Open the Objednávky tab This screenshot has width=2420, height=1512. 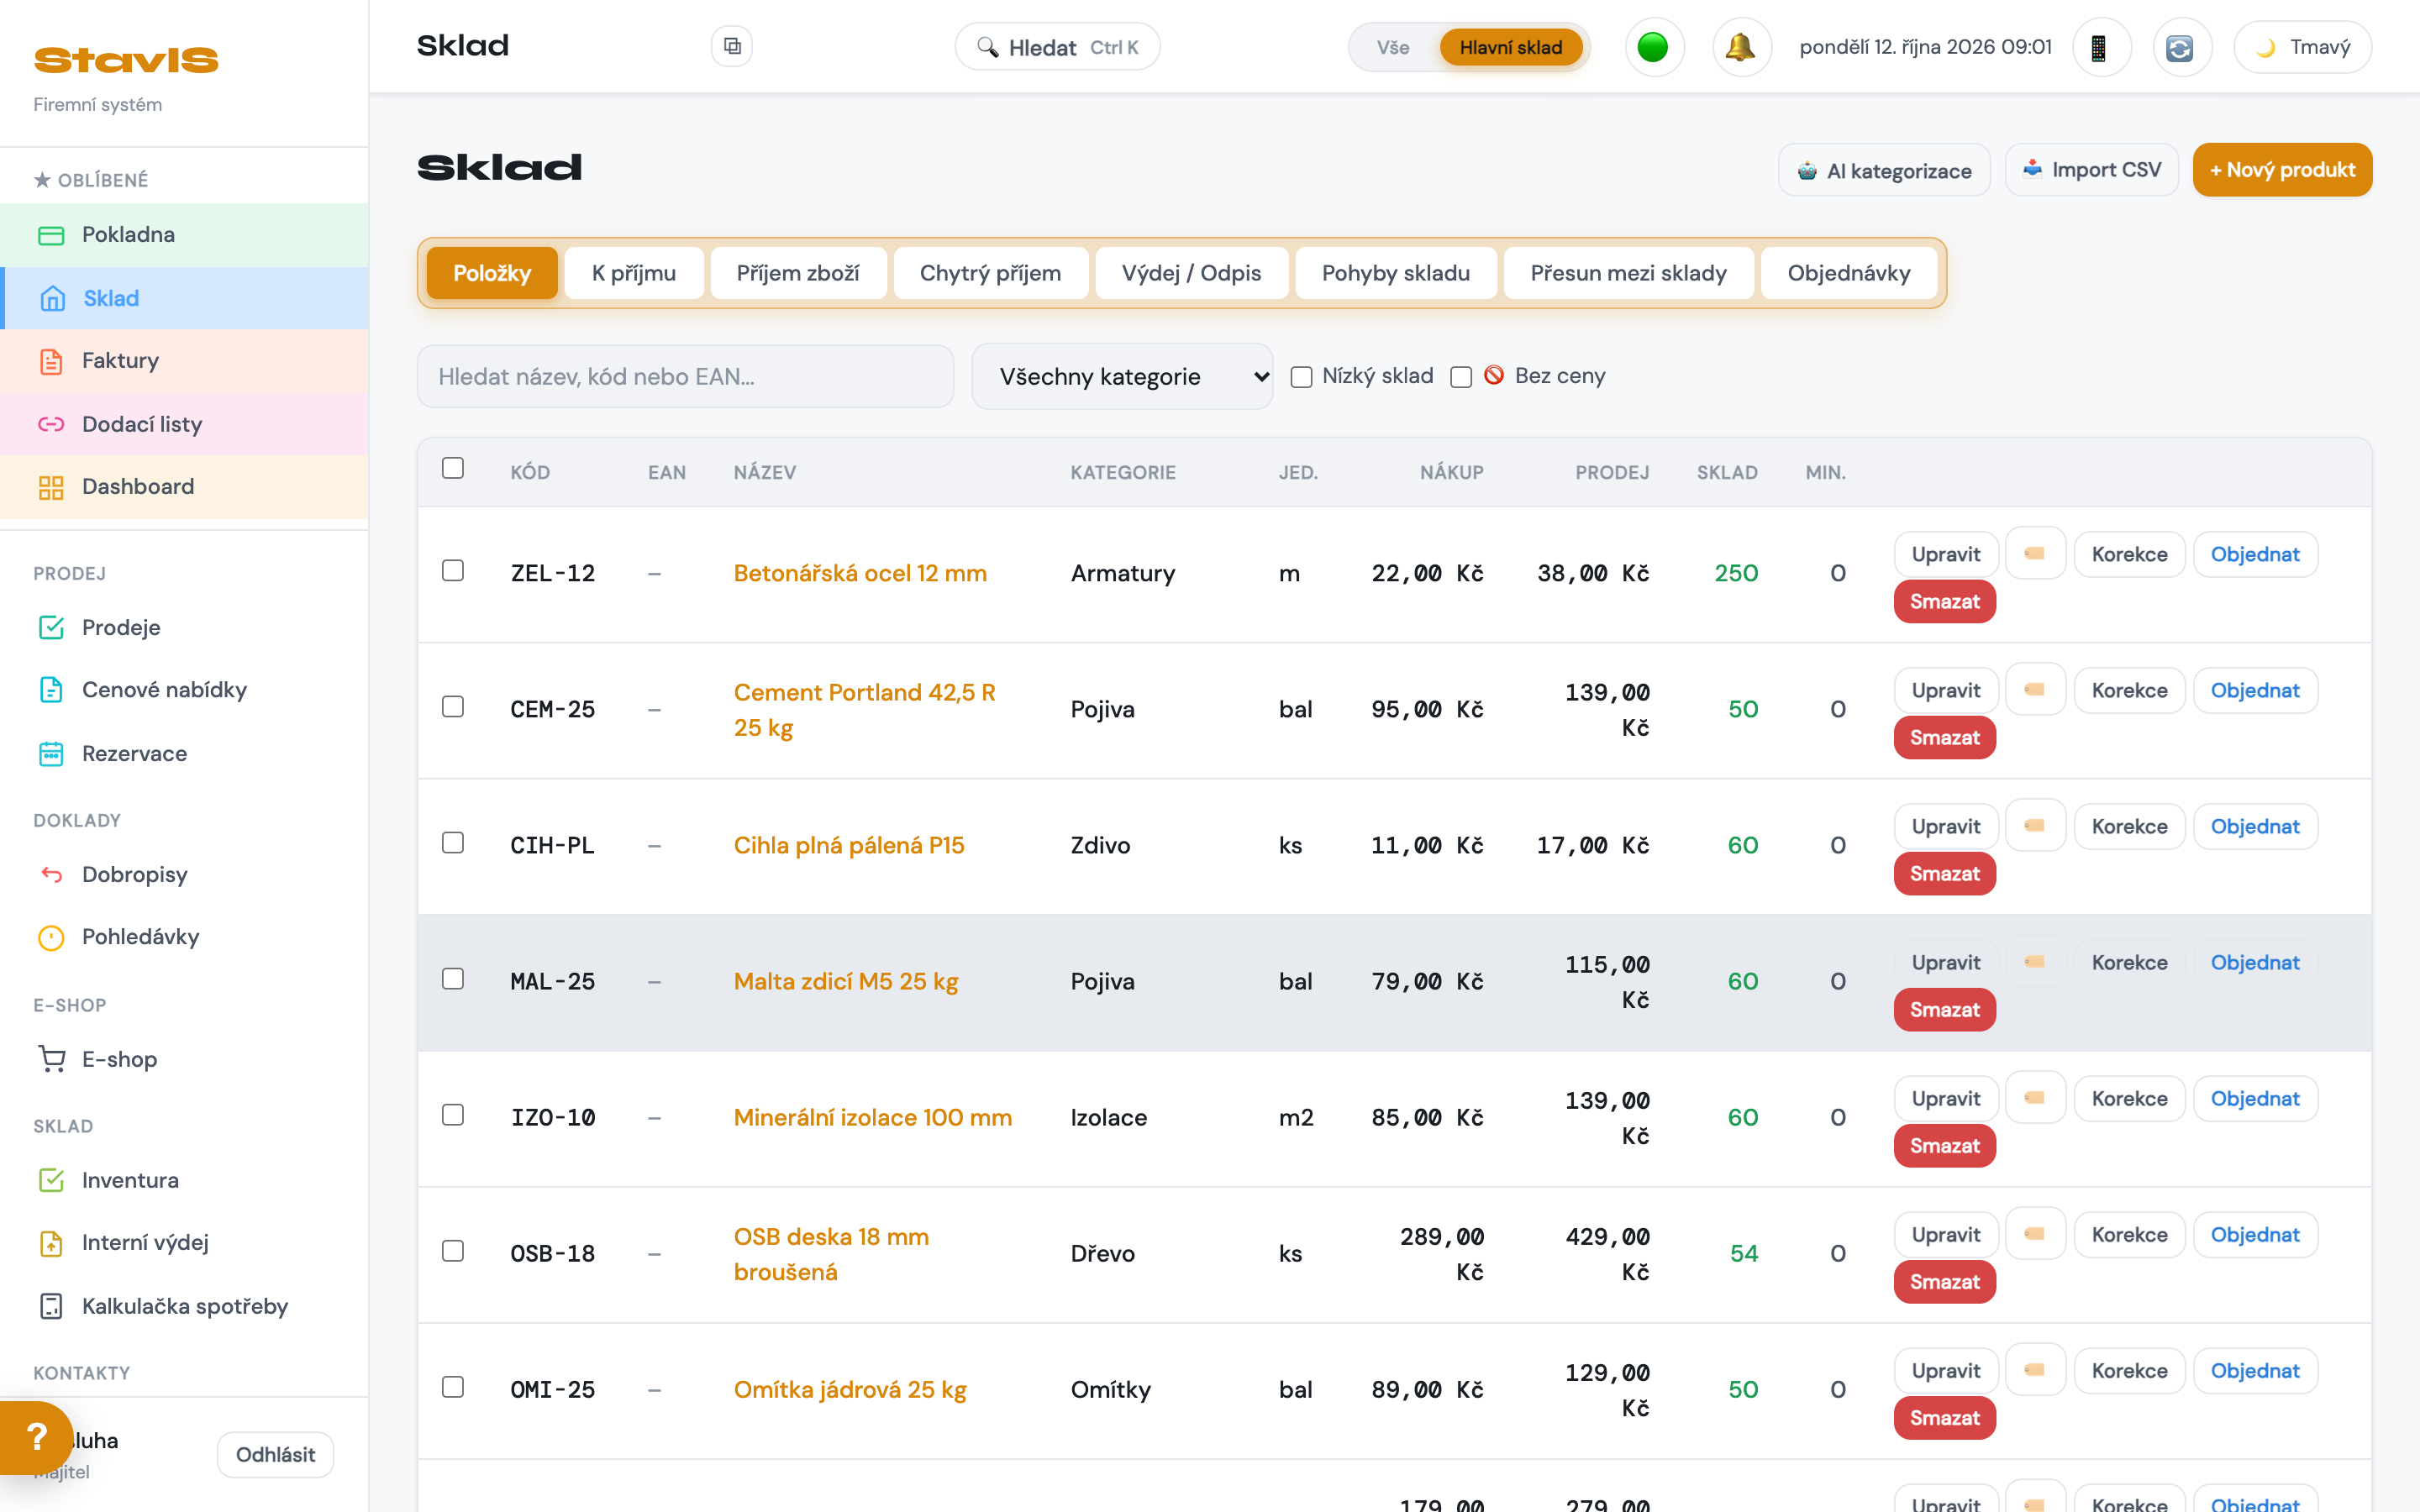click(1849, 273)
